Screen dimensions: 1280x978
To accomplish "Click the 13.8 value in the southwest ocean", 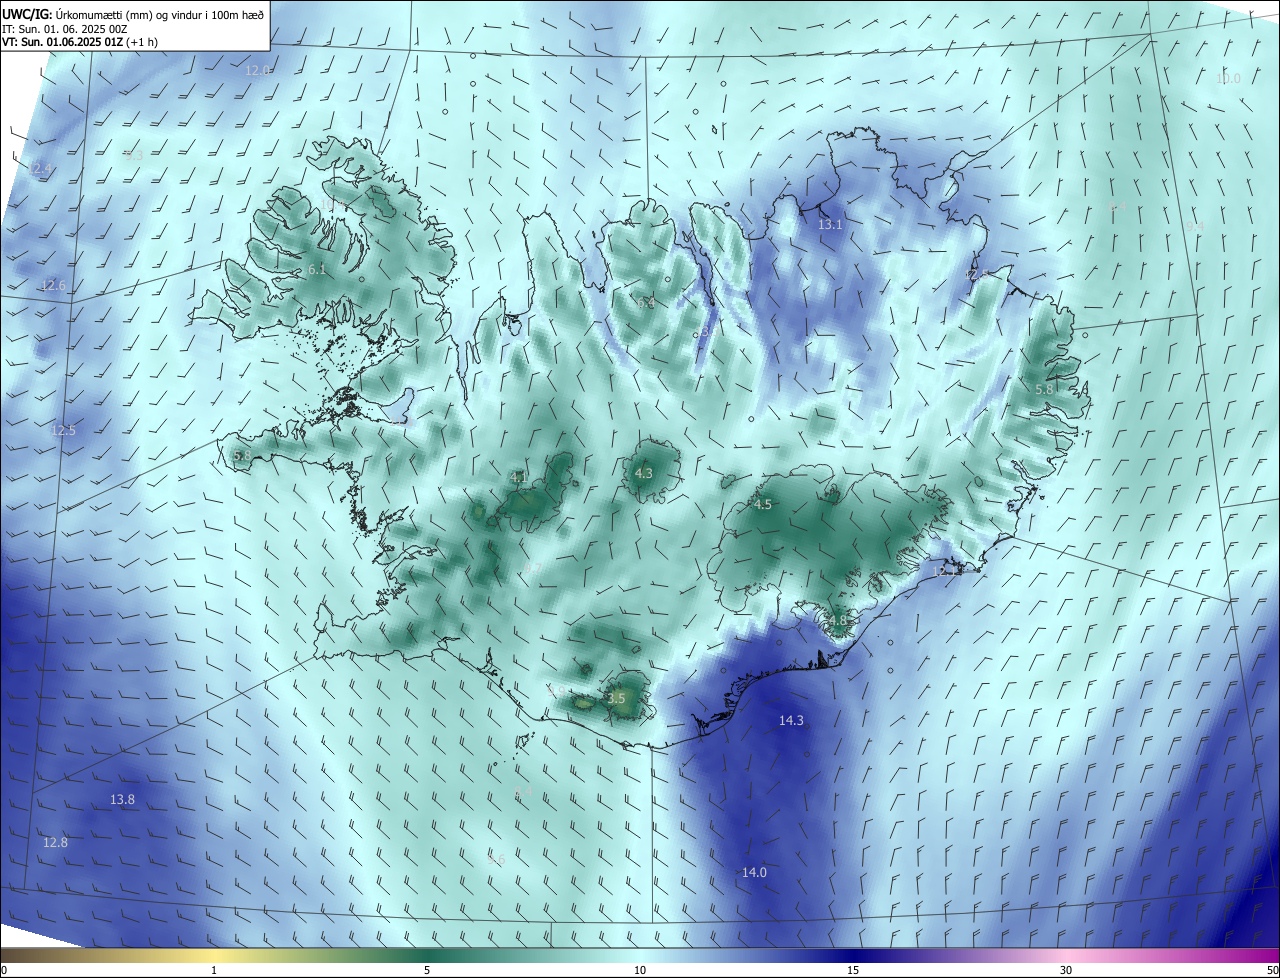I will pos(122,799).
